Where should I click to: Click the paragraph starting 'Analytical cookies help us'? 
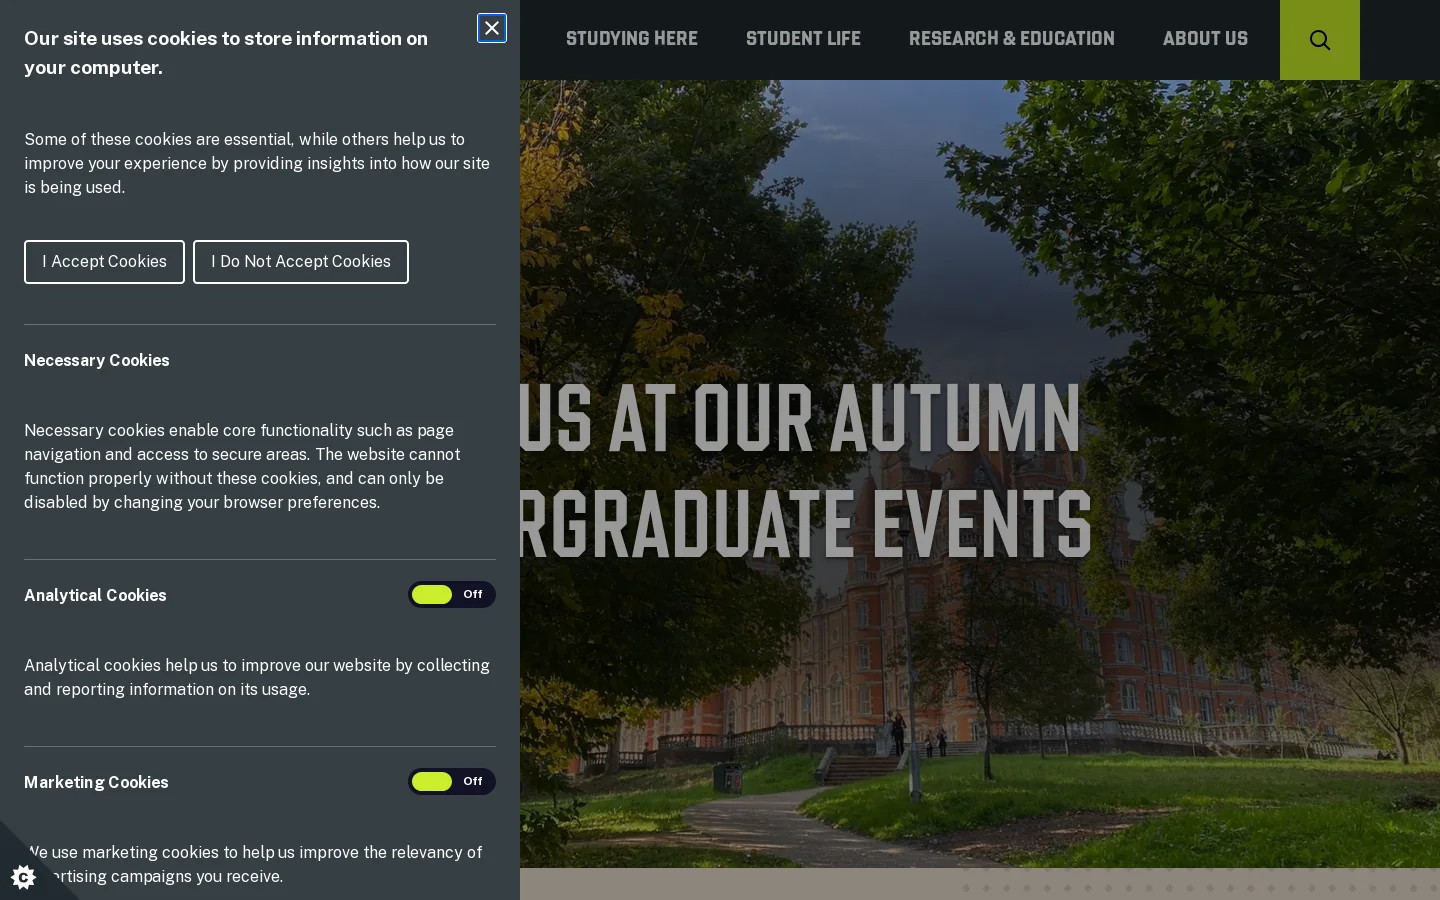(257, 677)
